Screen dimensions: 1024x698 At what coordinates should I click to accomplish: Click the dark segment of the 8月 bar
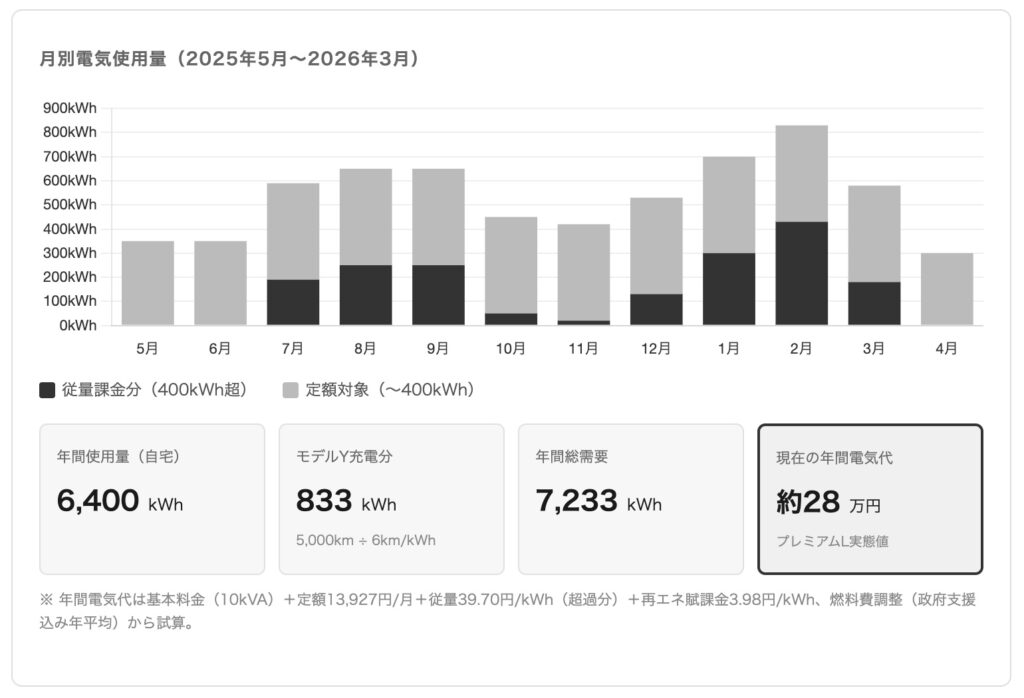pyautogui.click(x=365, y=295)
